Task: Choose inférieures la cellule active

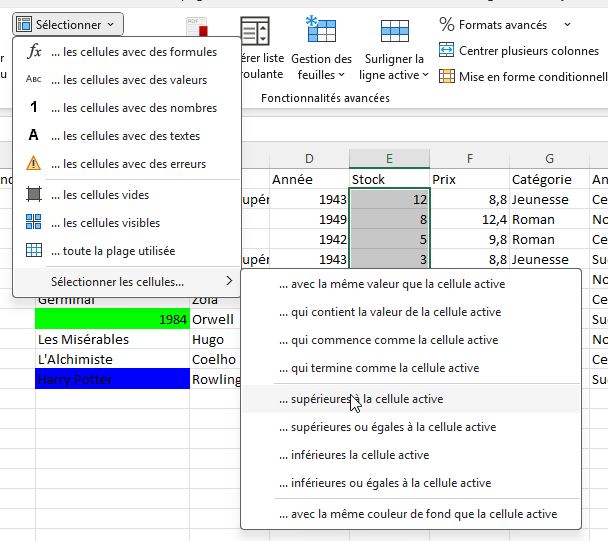Action: (x=411, y=455)
